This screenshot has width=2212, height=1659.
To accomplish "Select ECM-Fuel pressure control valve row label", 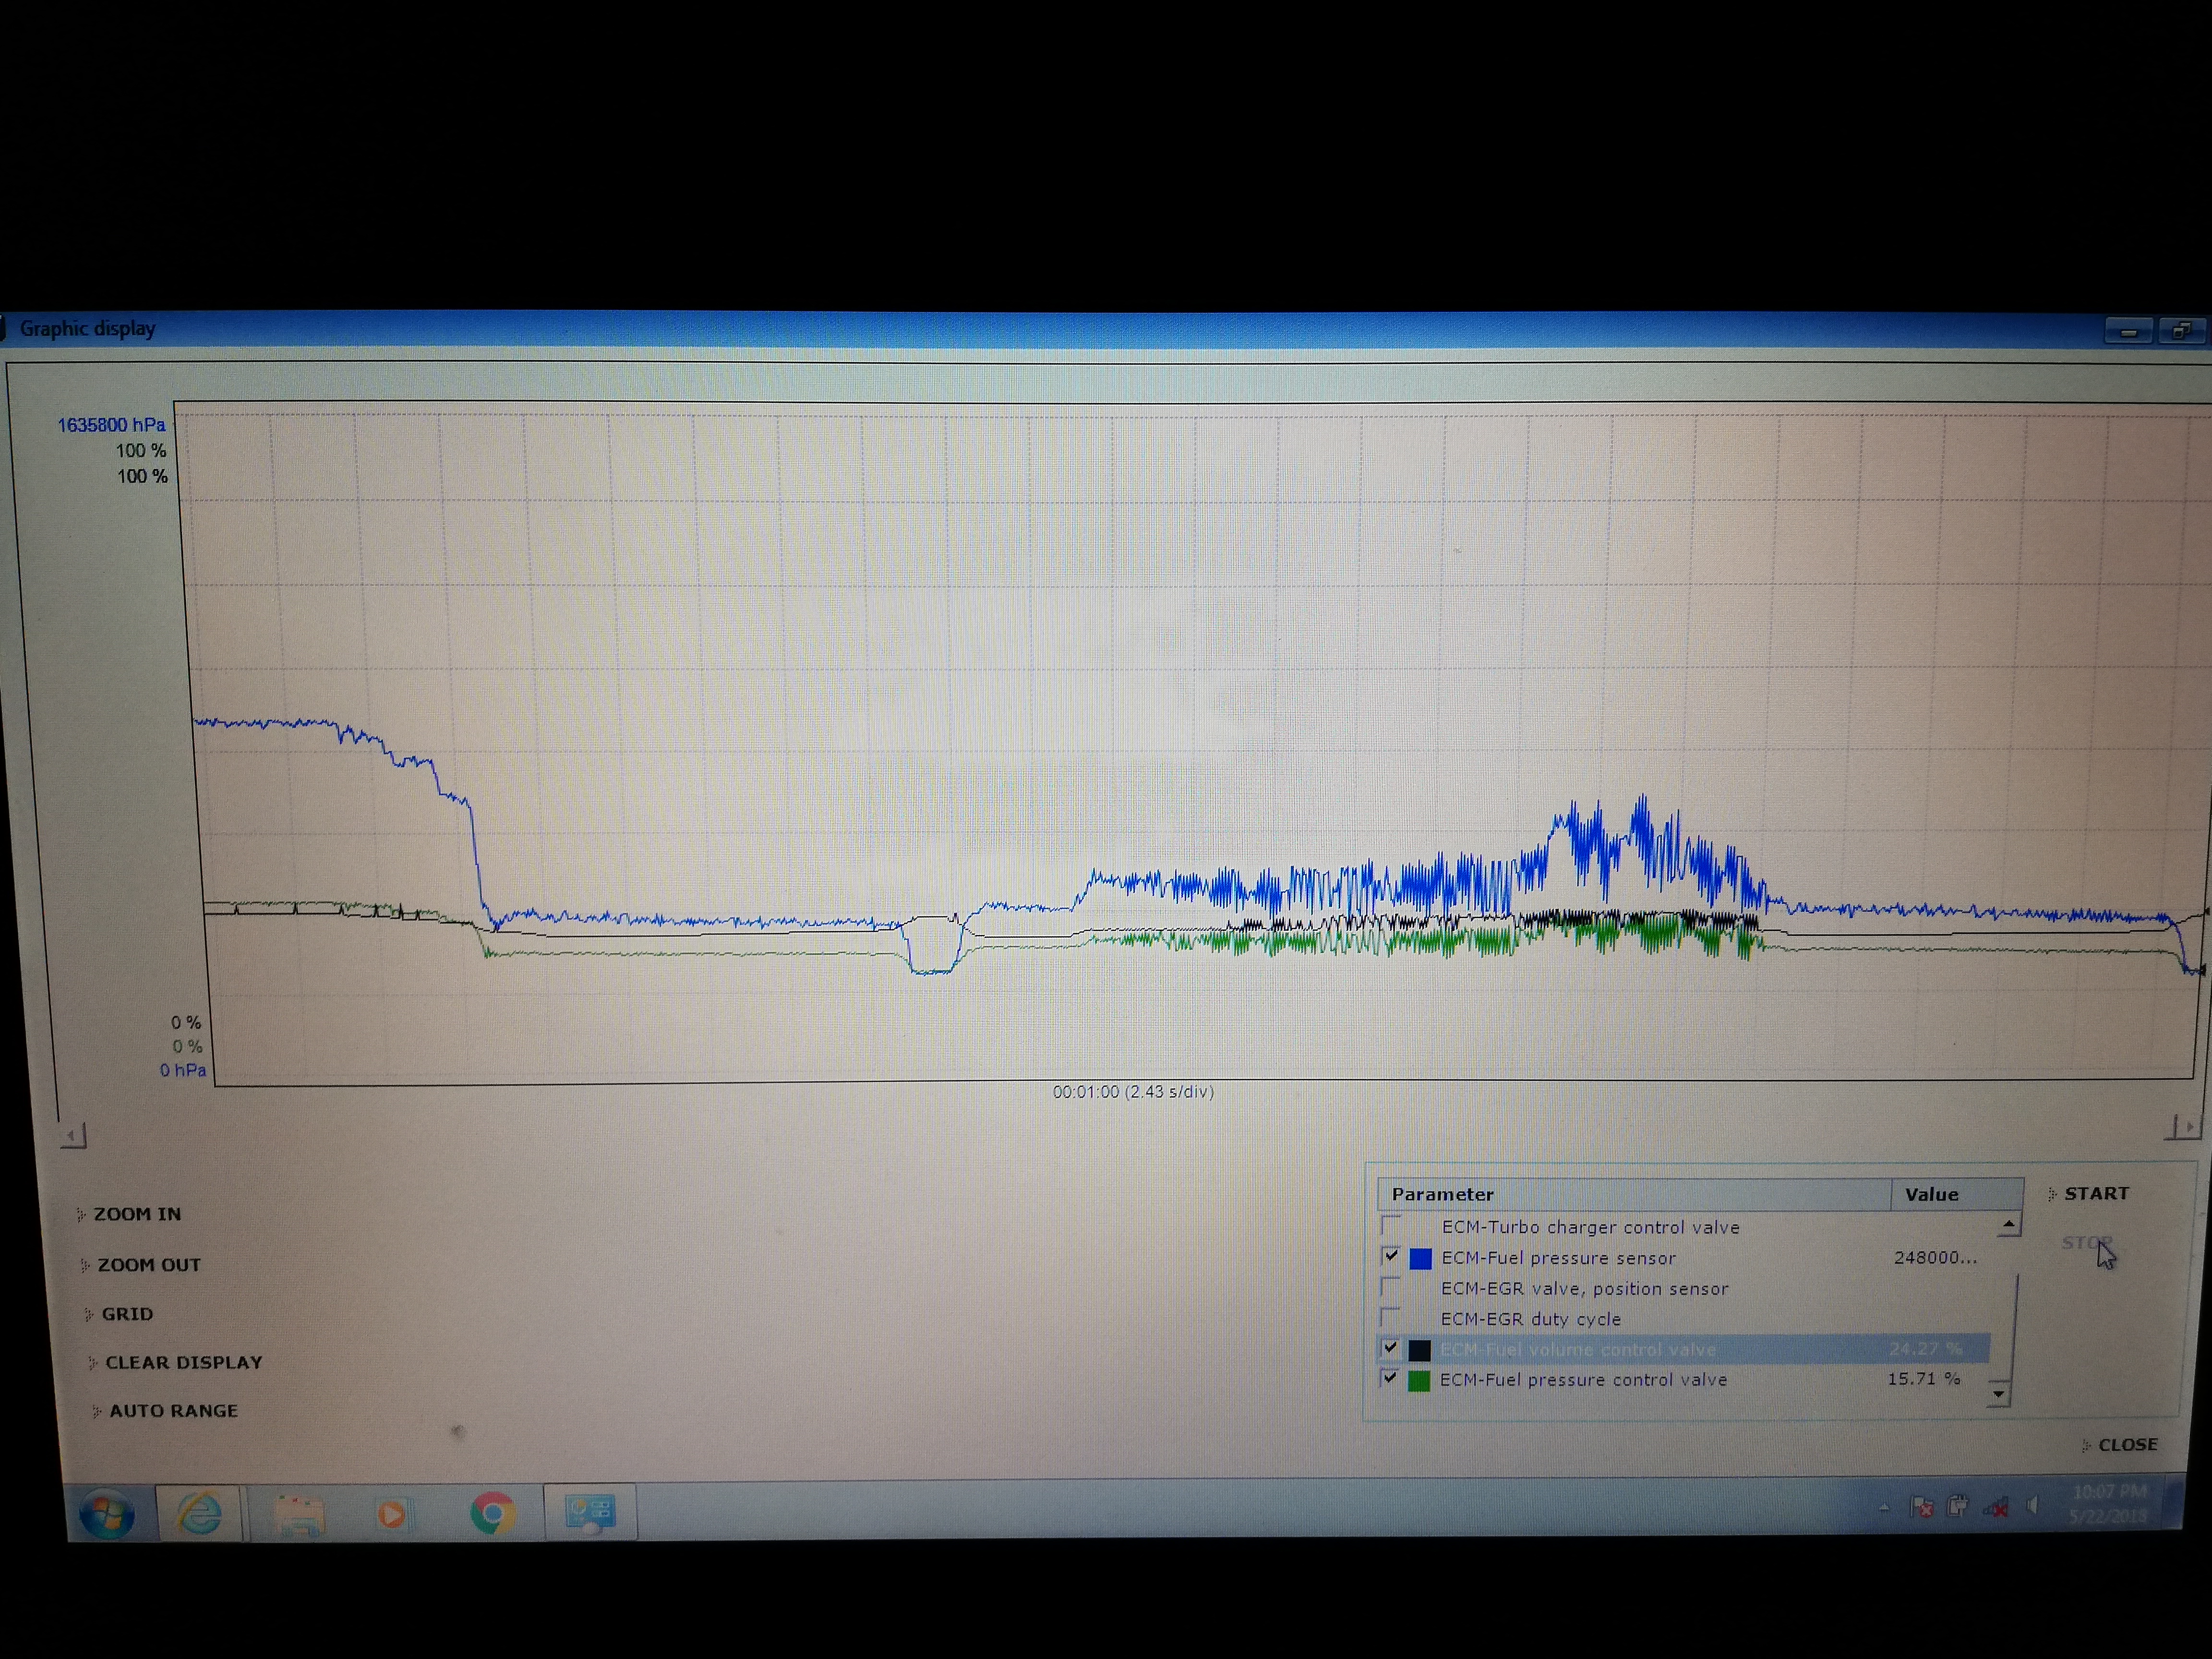I will coord(1583,1380).
